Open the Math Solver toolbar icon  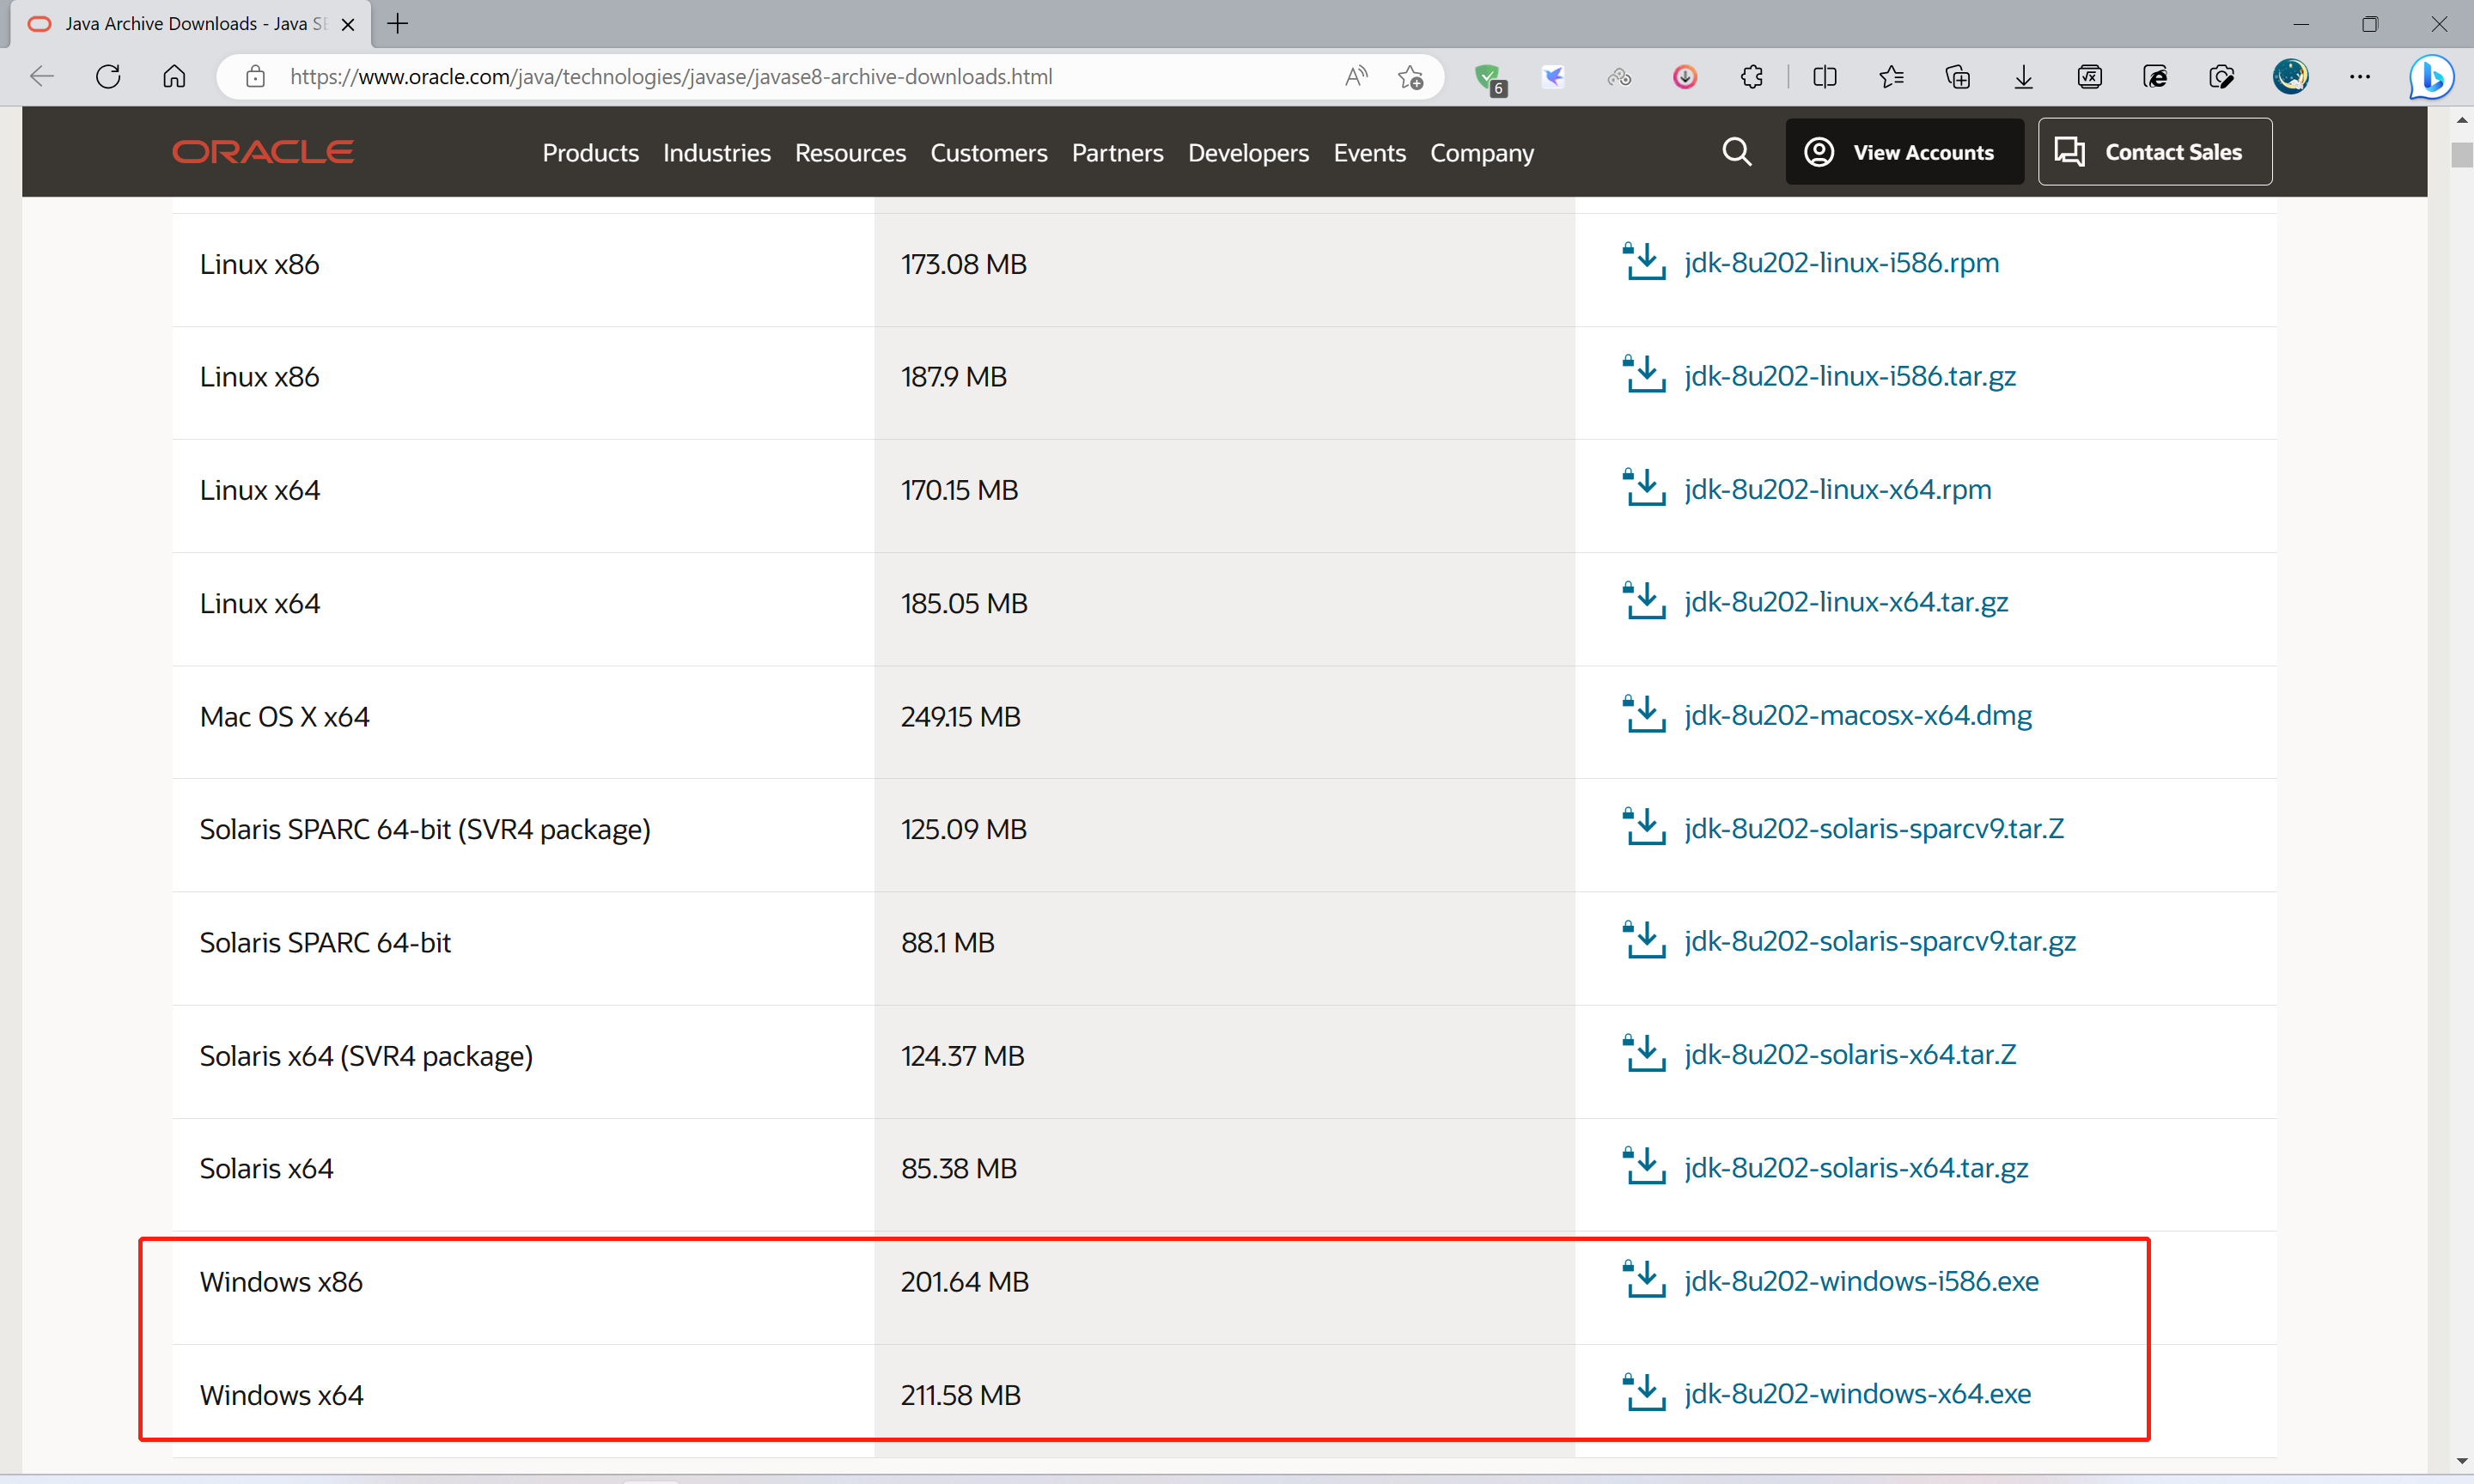(x=2090, y=76)
